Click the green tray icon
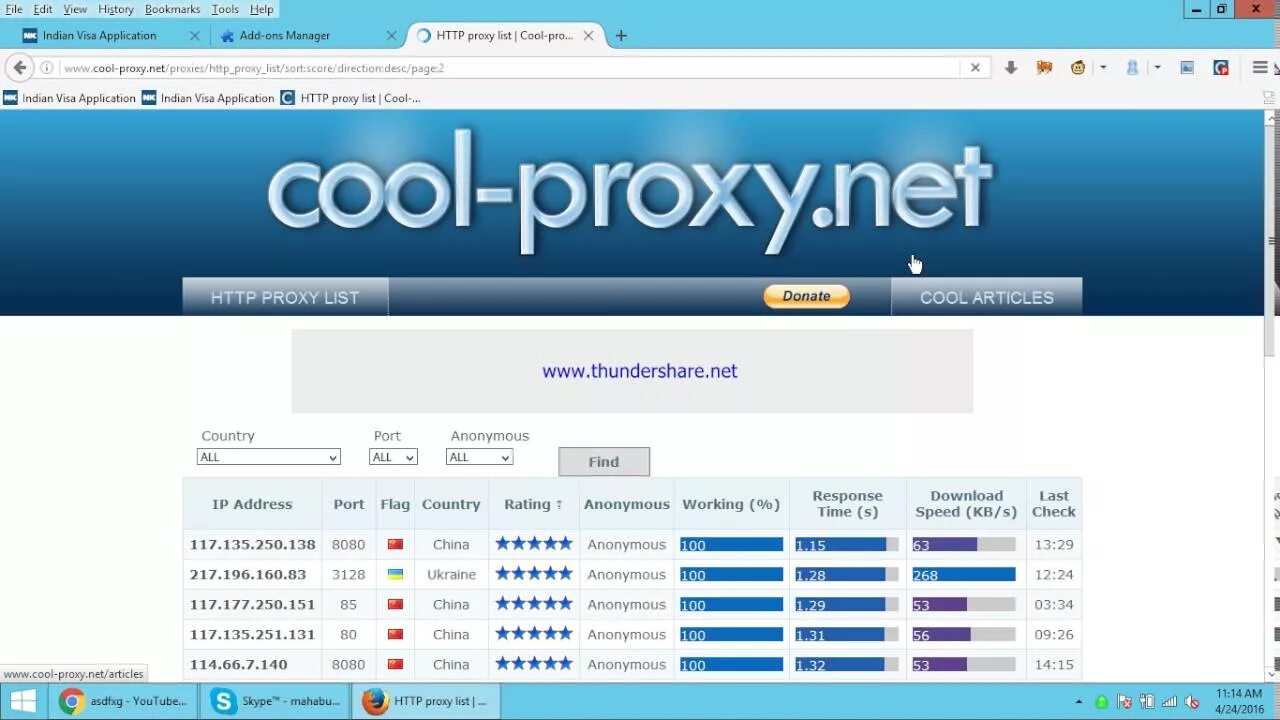The height and width of the screenshot is (720, 1280). tap(1102, 702)
